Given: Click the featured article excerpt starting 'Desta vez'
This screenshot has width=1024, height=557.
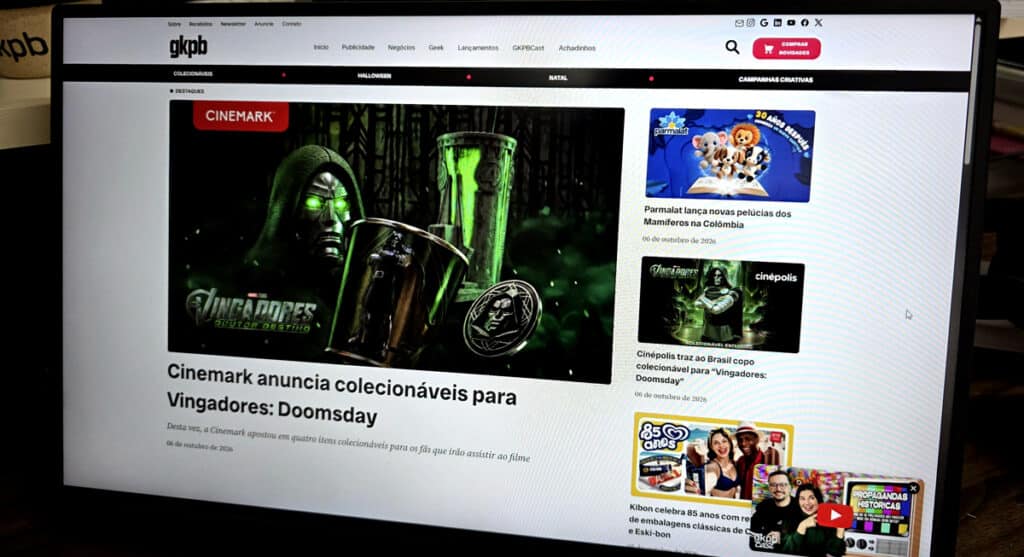Looking at the screenshot, I should [347, 442].
